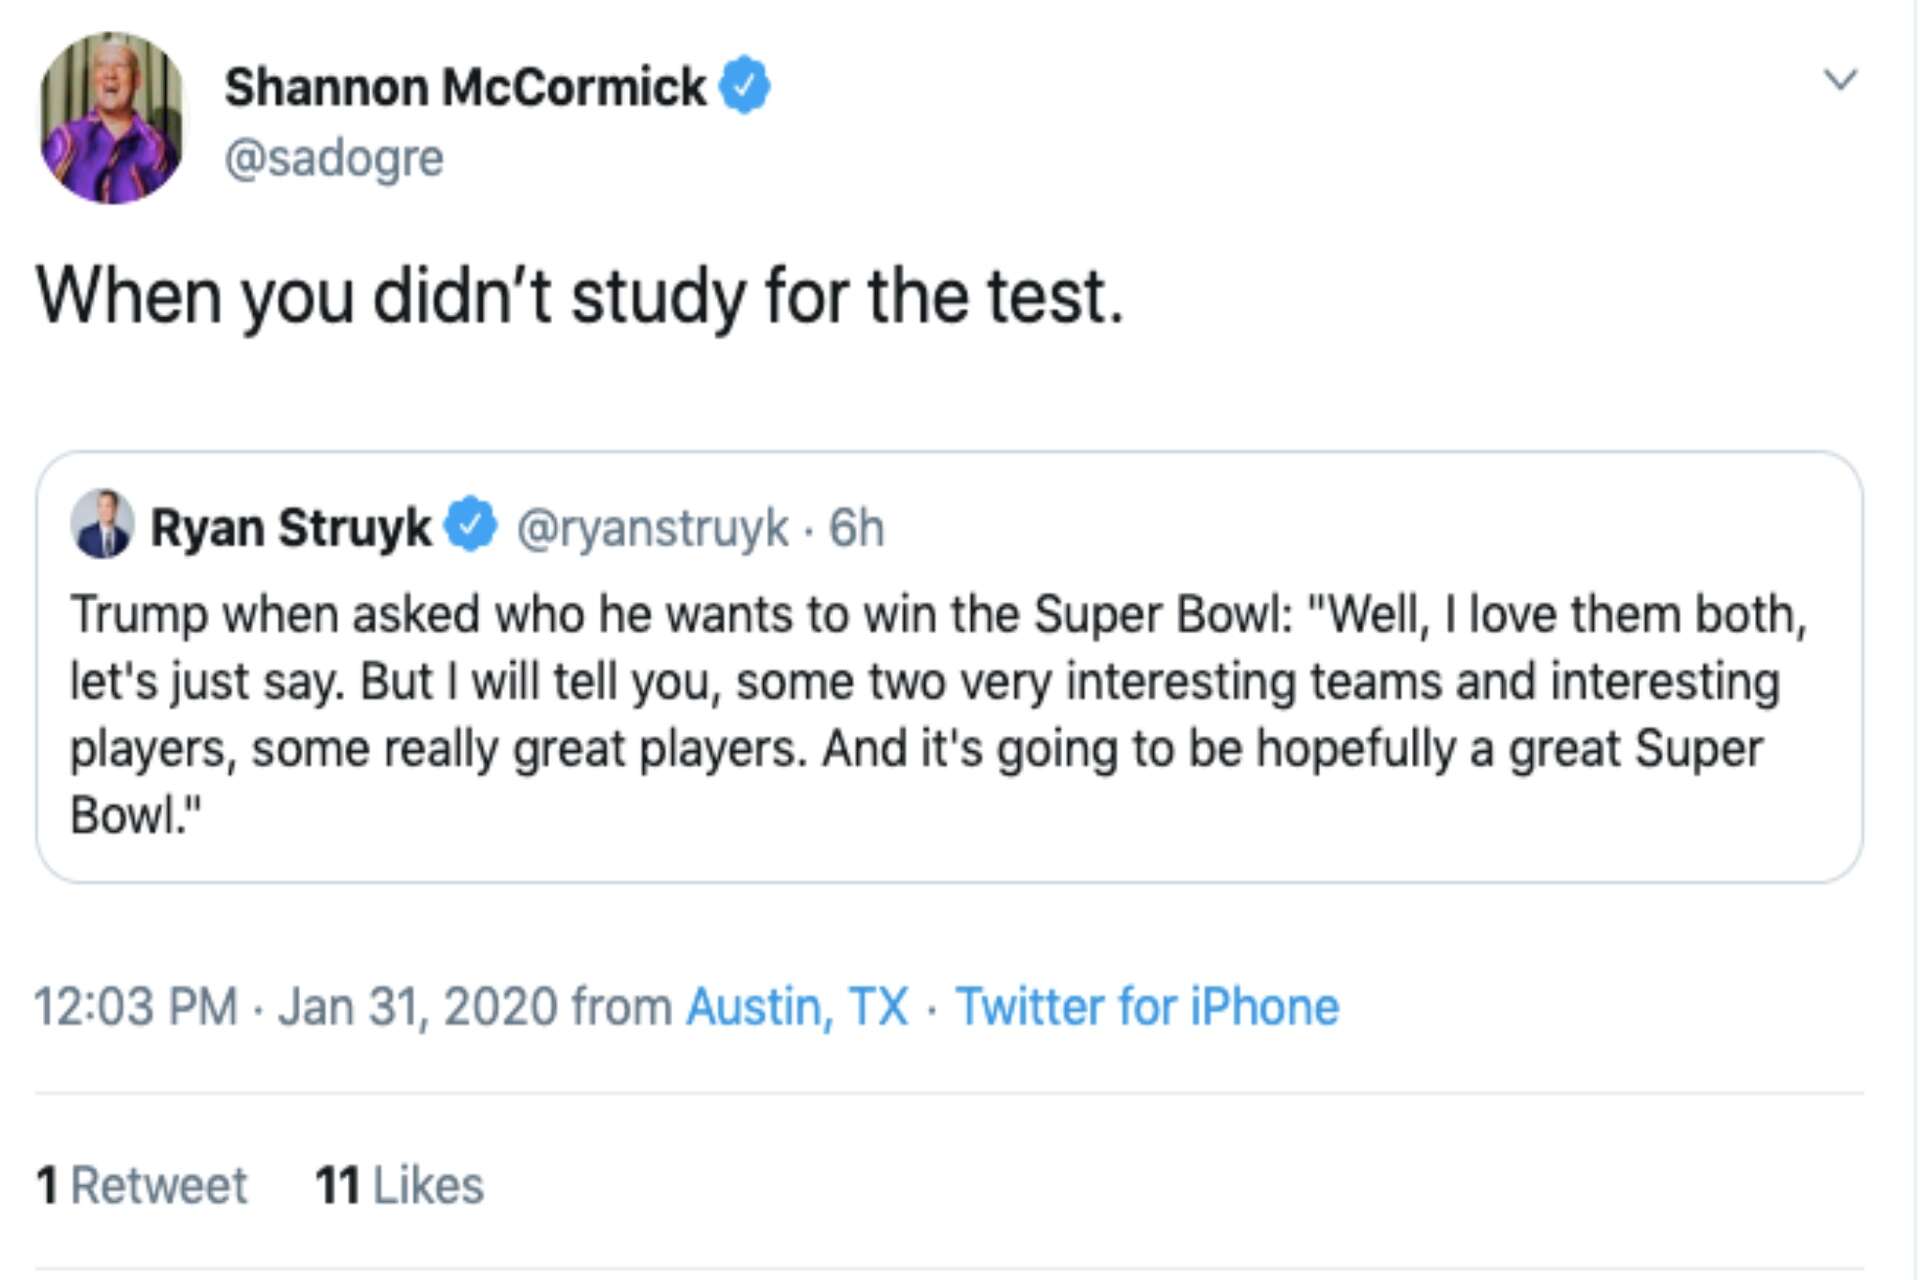View the 11 Likes list

click(399, 1185)
